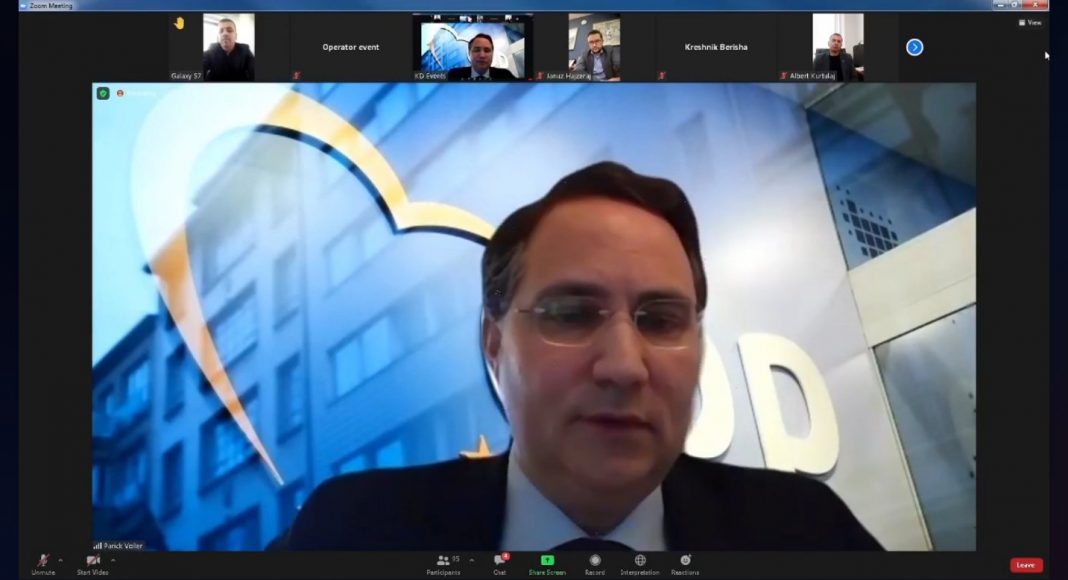Show next participants with the blue arrow

point(914,47)
